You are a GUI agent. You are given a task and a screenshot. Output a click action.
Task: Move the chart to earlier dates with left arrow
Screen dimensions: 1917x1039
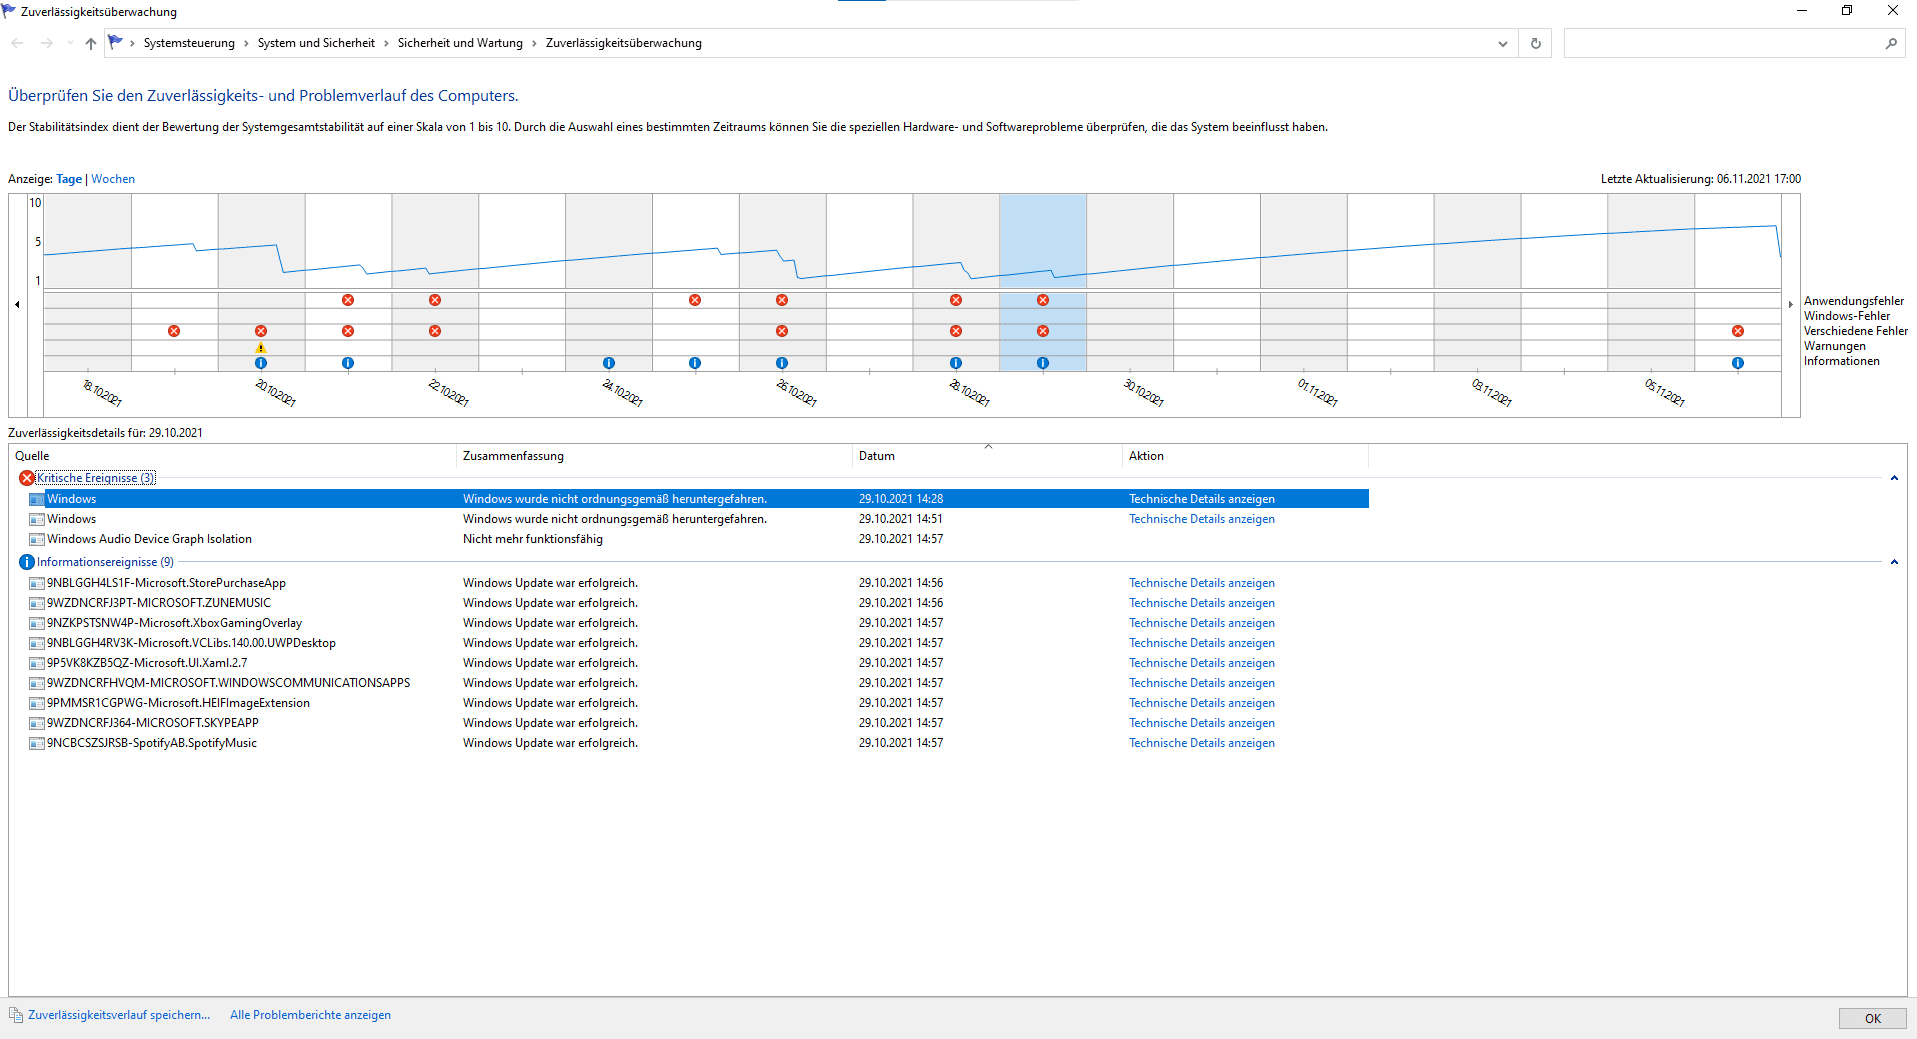(17, 304)
